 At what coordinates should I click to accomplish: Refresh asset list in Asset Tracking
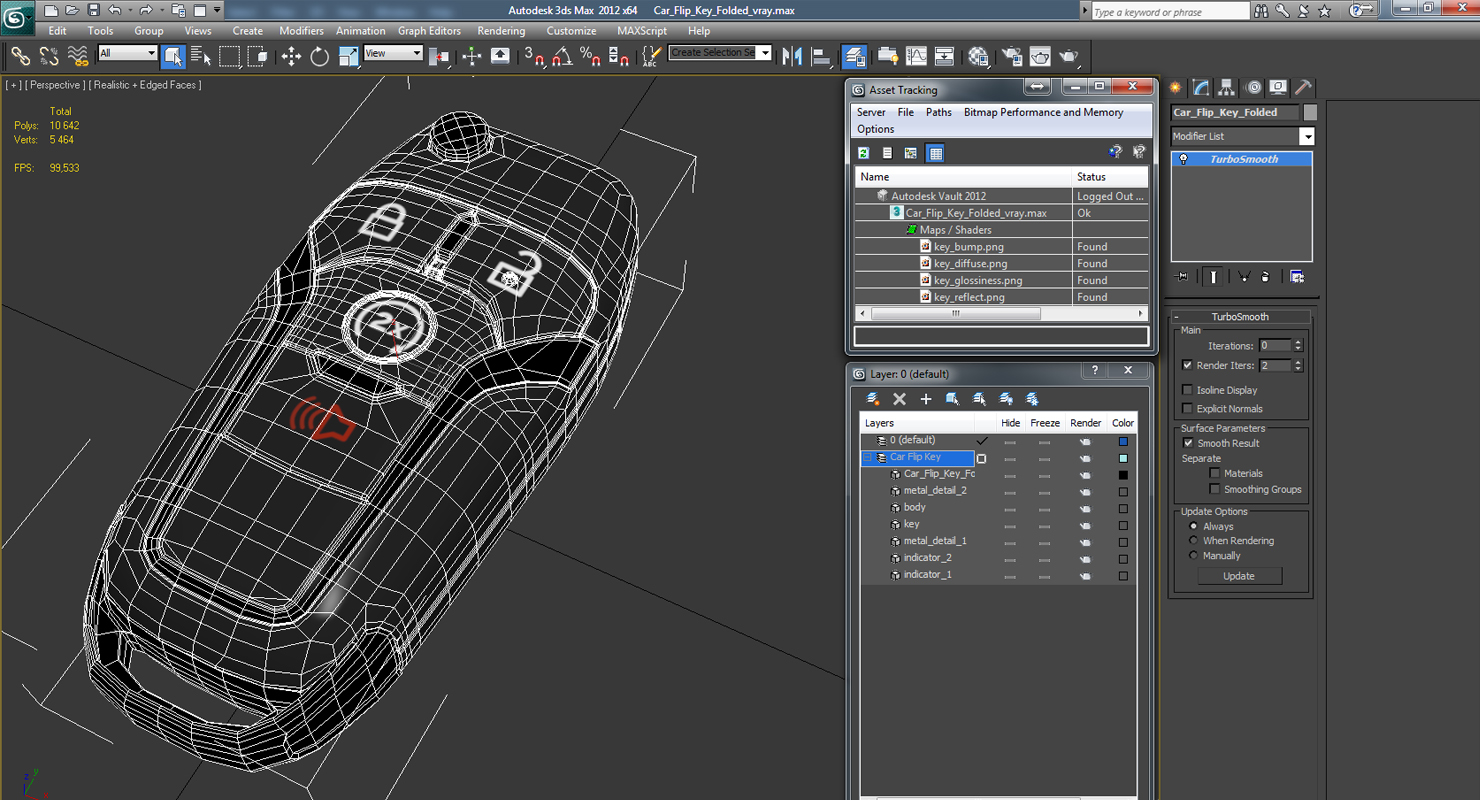[864, 153]
